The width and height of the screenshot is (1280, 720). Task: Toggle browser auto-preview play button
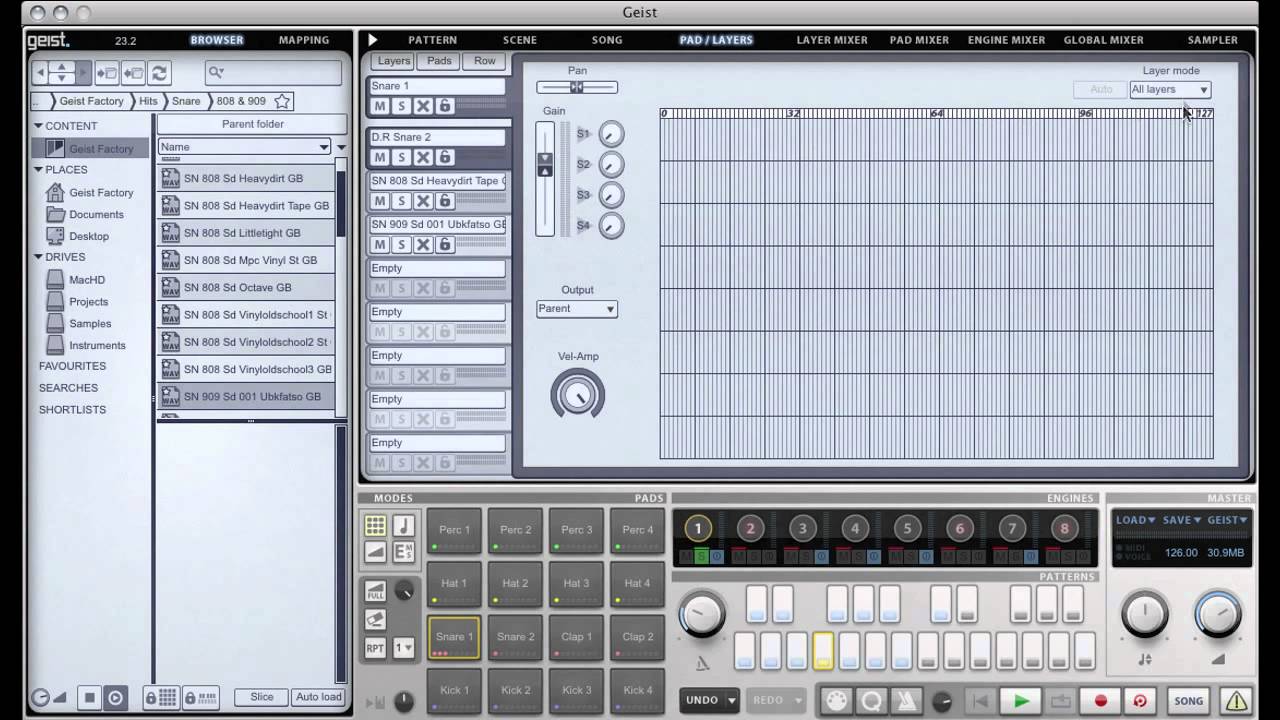point(115,698)
